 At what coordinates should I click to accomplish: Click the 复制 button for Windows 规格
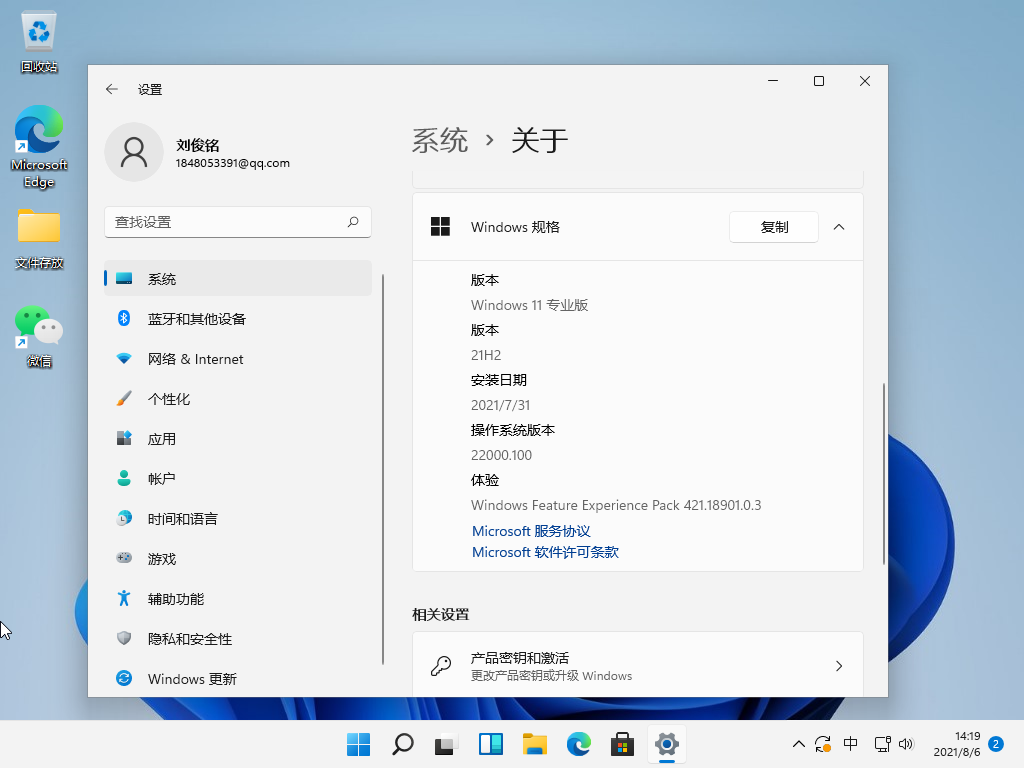coord(773,227)
